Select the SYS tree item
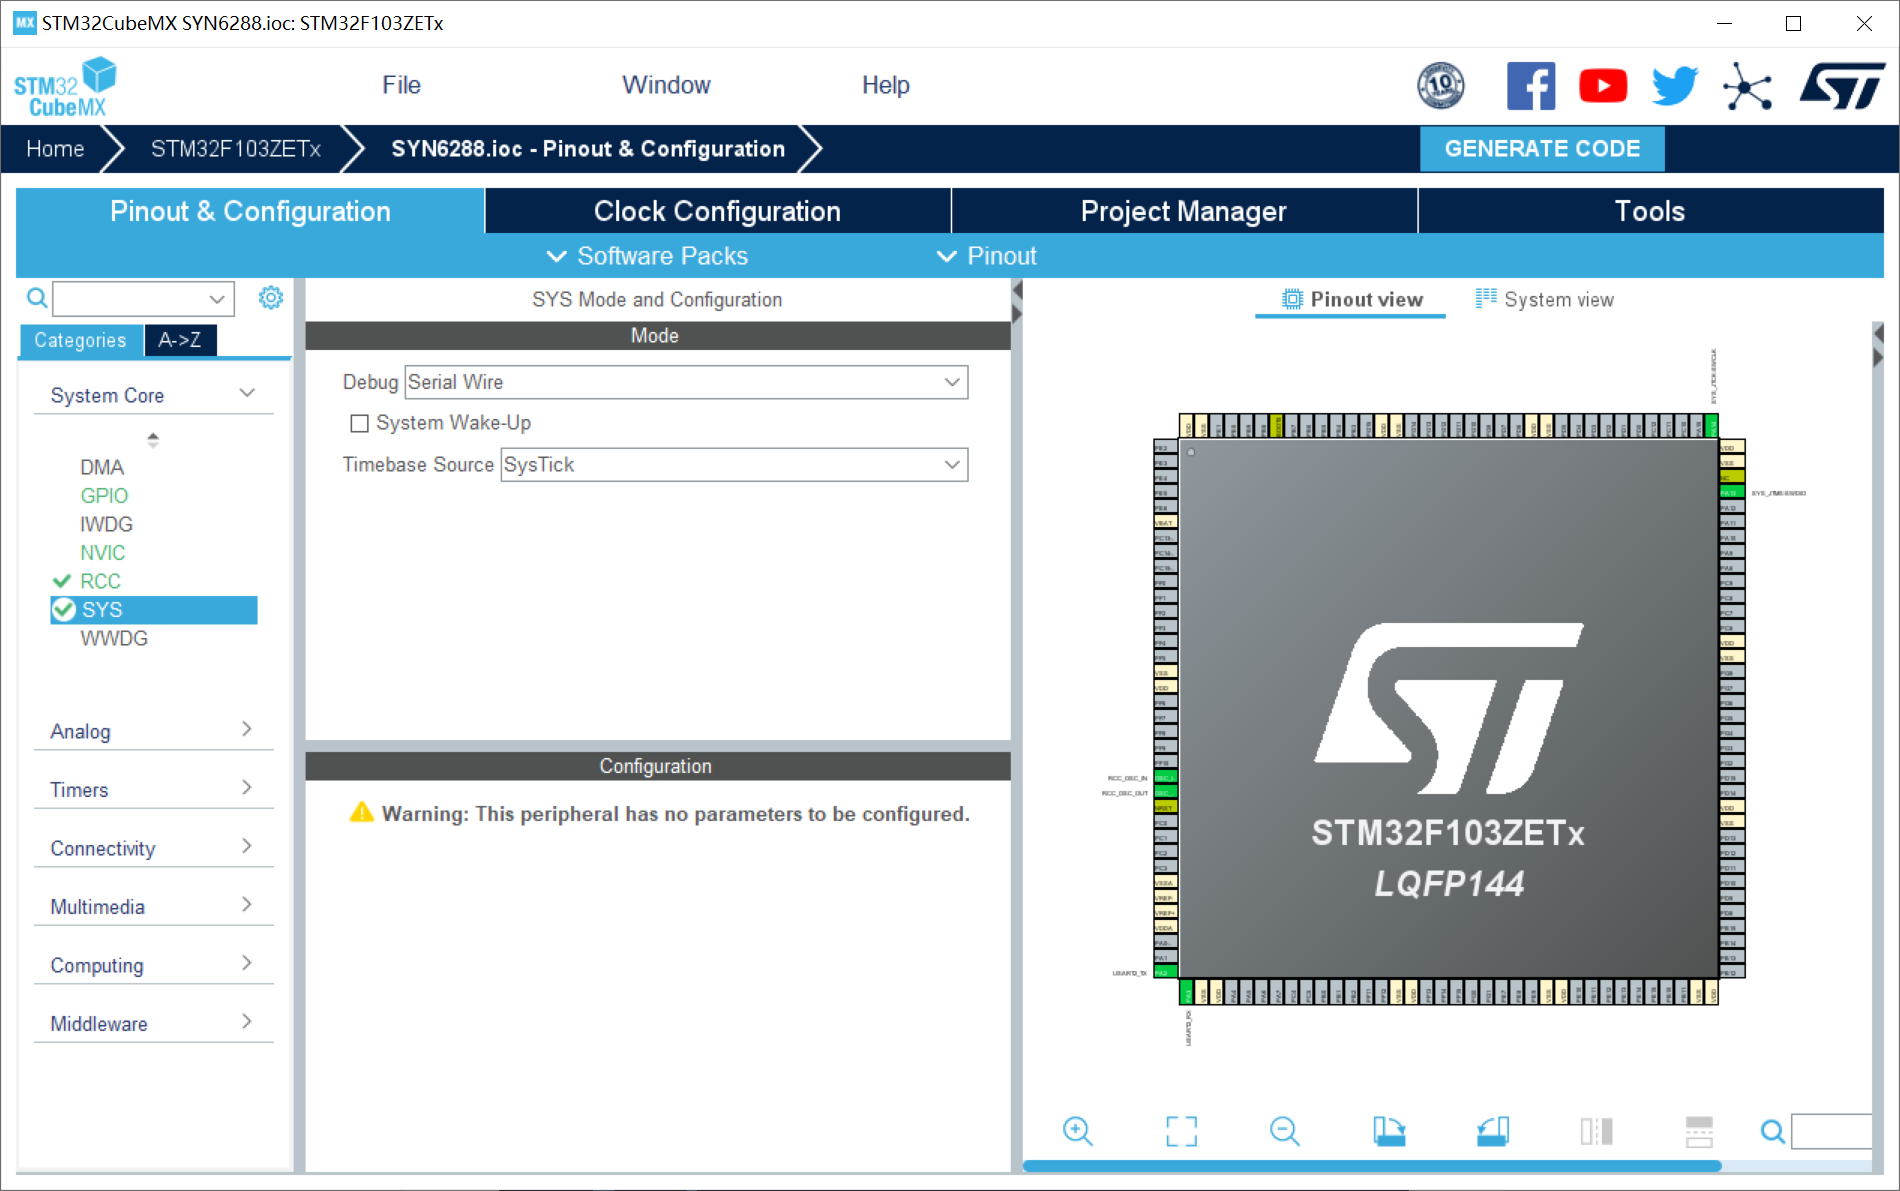The image size is (1900, 1191). coord(154,610)
